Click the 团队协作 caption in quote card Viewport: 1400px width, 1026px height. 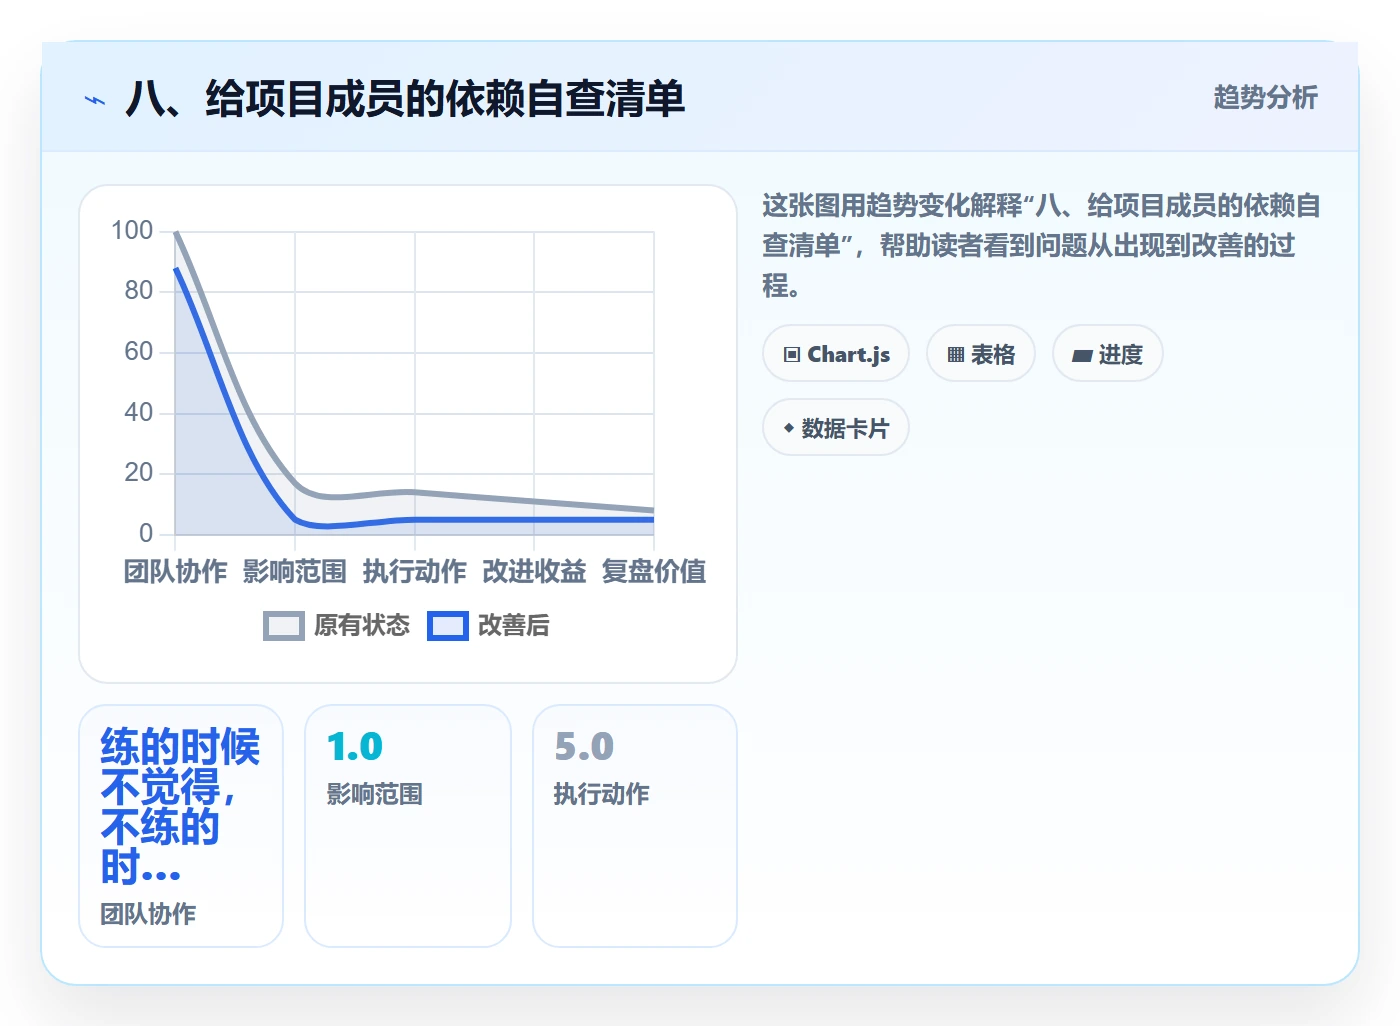click(148, 914)
